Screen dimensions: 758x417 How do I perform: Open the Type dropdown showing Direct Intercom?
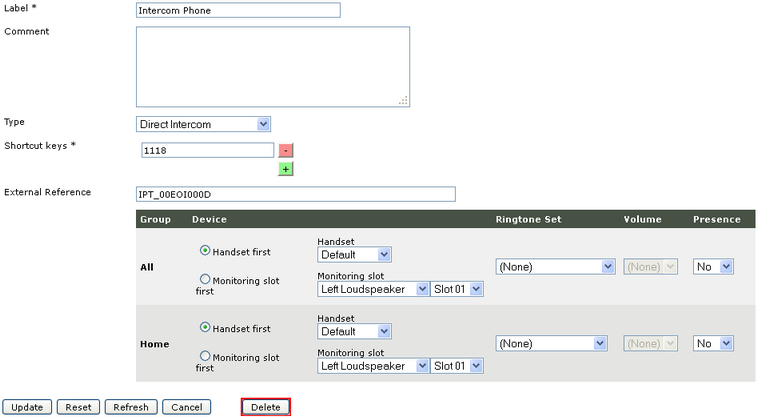tap(203, 124)
